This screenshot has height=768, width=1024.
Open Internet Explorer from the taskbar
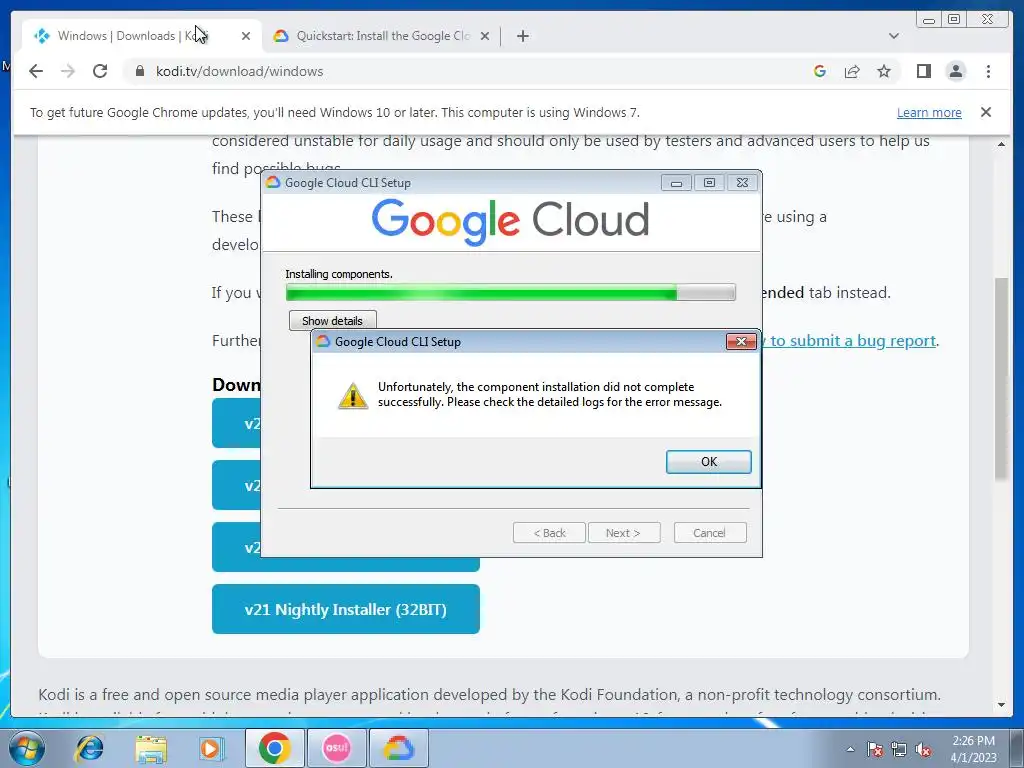pyautogui.click(x=89, y=748)
